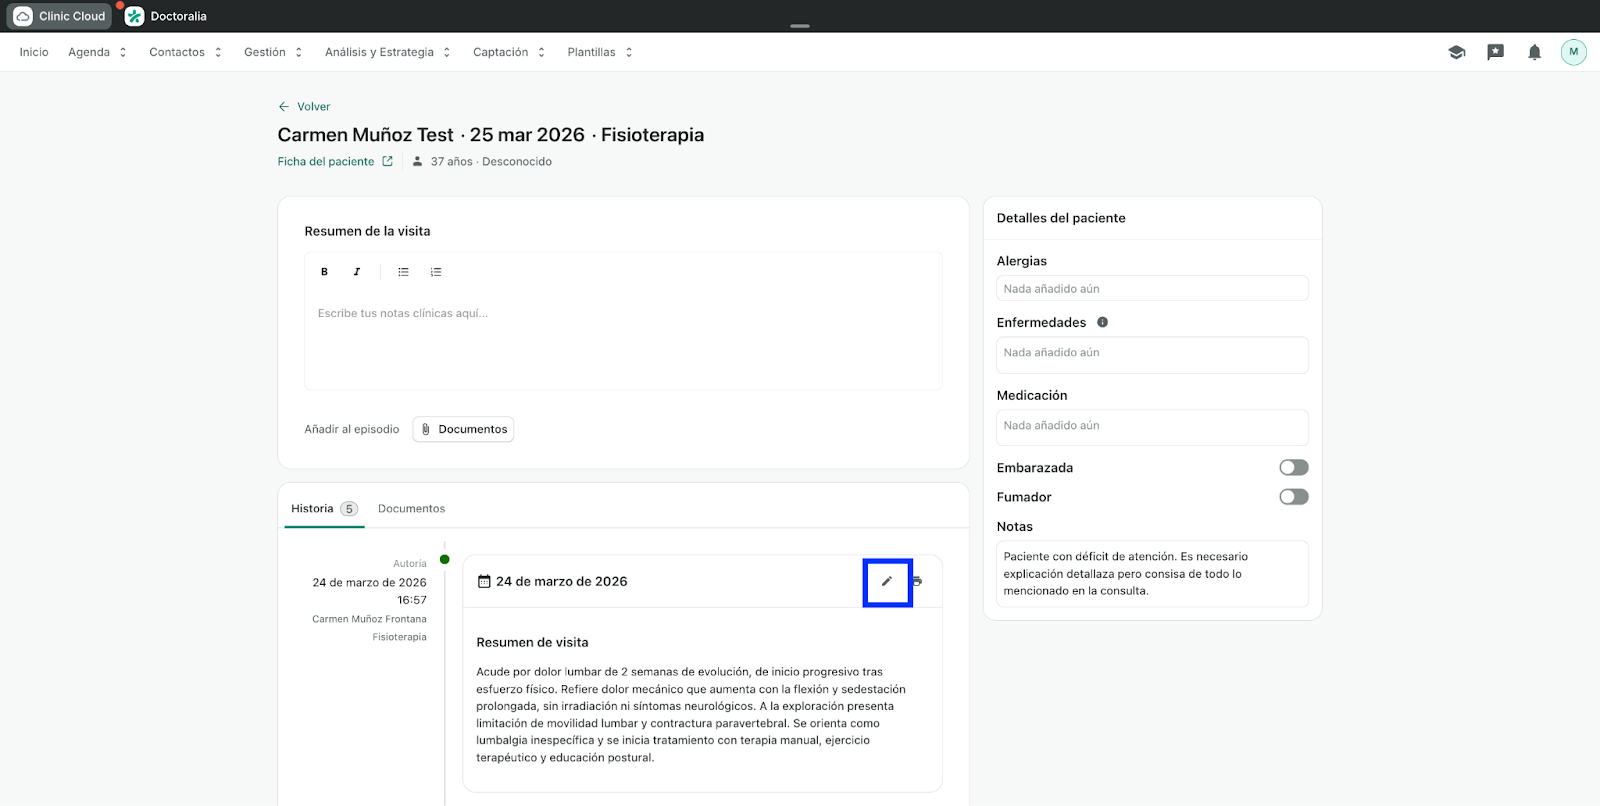Screen dimensions: 1600x806
Task: Print the 24 de marzo visit entry
Action: (x=917, y=581)
